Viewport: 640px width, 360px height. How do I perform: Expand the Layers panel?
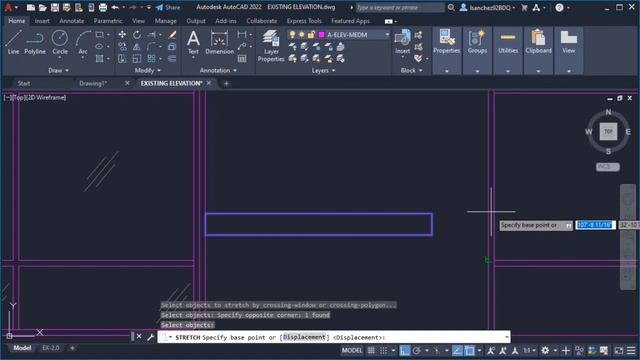click(323, 70)
